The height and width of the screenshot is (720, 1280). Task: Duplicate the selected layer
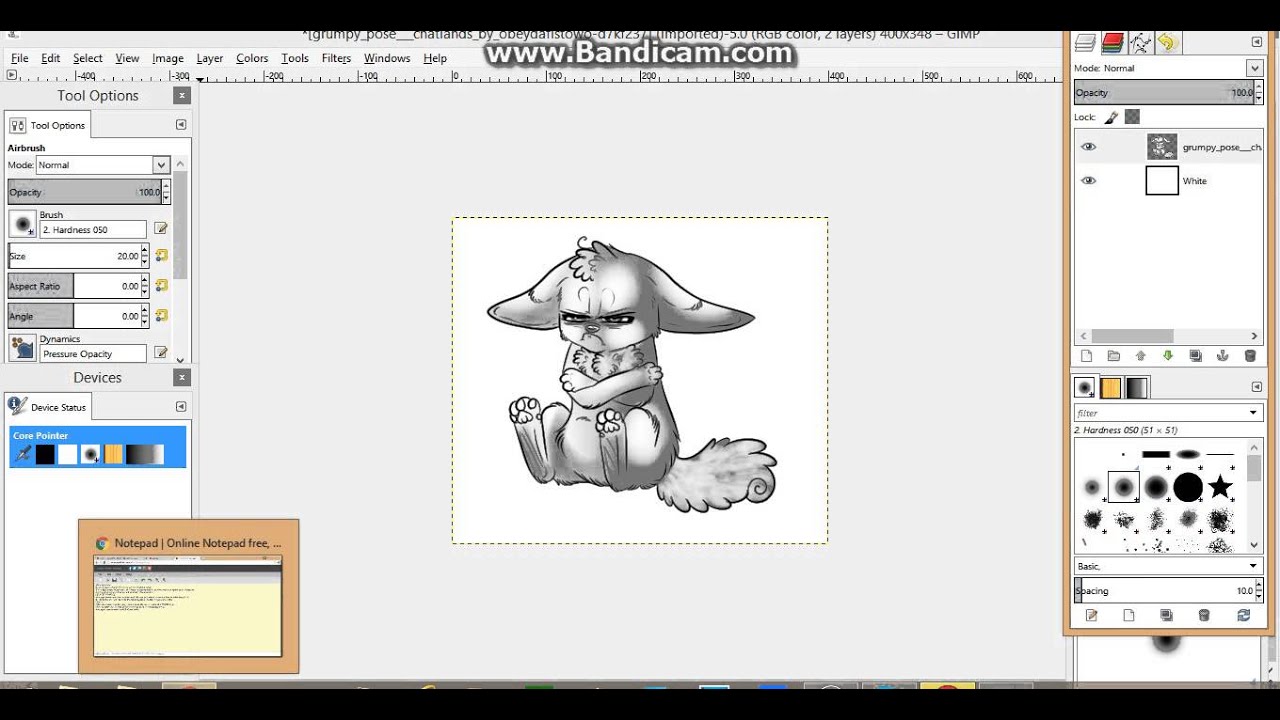(x=1195, y=356)
